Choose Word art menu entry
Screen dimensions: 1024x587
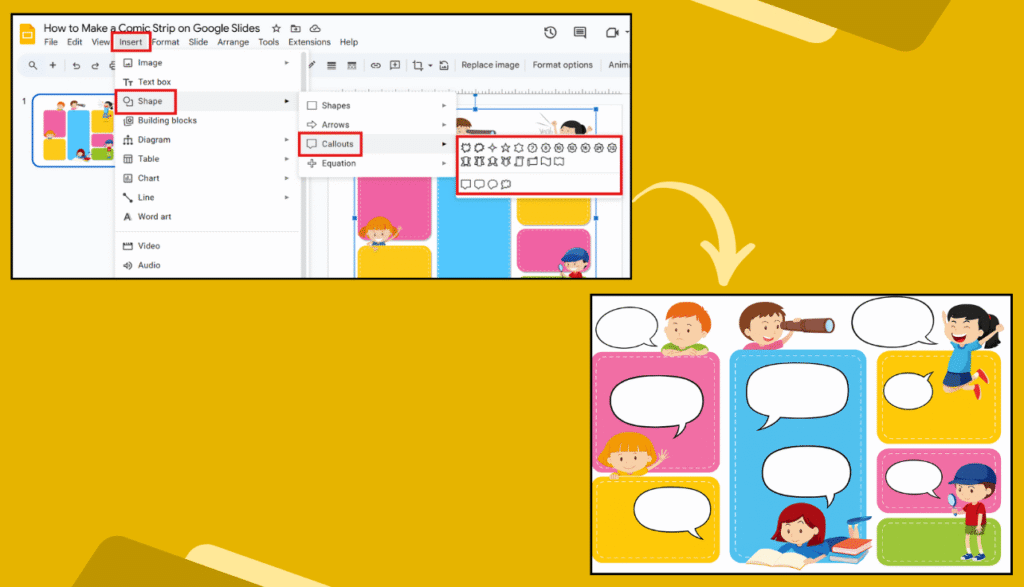(208, 217)
